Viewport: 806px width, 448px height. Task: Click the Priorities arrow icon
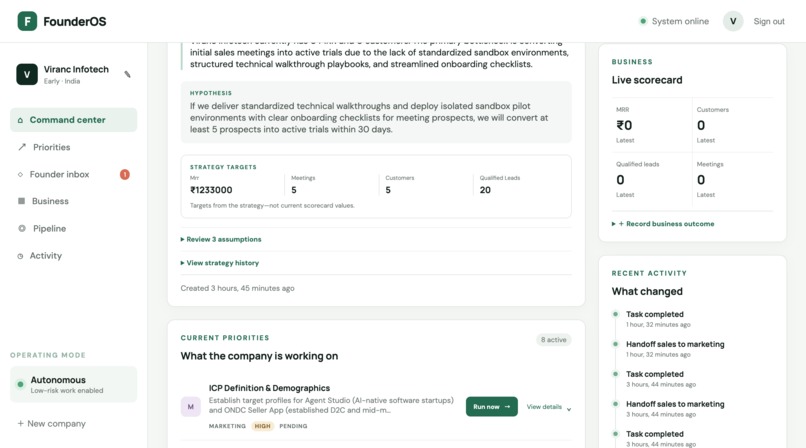point(22,147)
